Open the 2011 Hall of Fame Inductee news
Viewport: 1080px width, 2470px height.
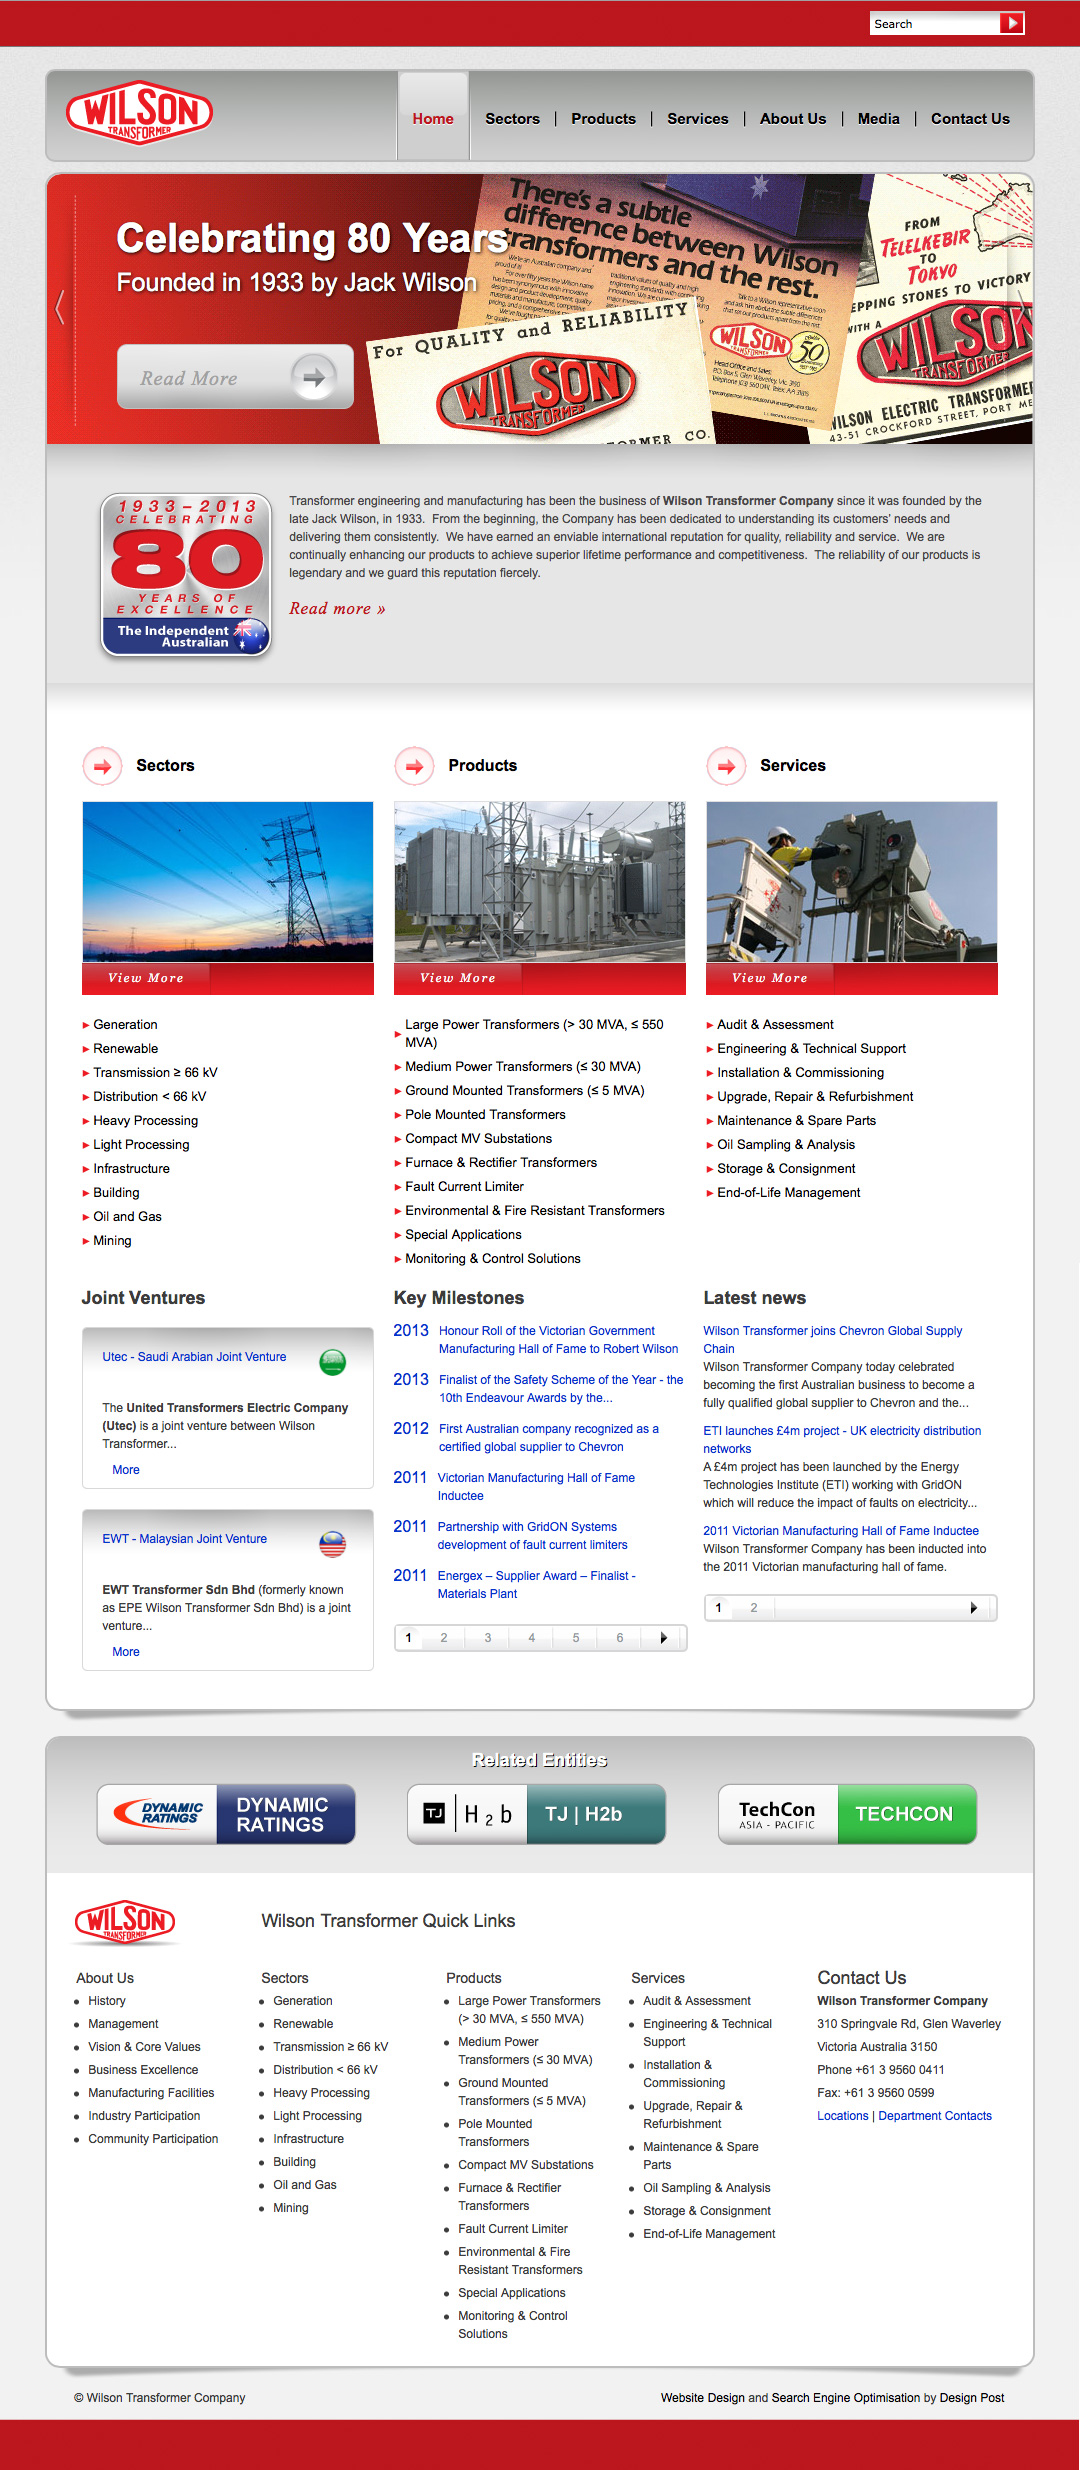pos(841,1531)
